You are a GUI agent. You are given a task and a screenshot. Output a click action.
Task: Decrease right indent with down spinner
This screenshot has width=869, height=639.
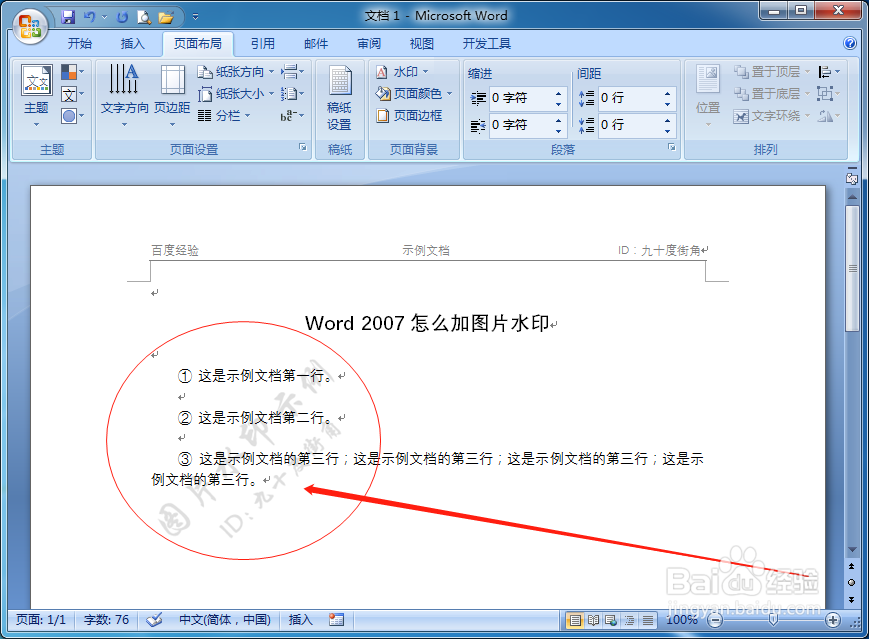559,131
